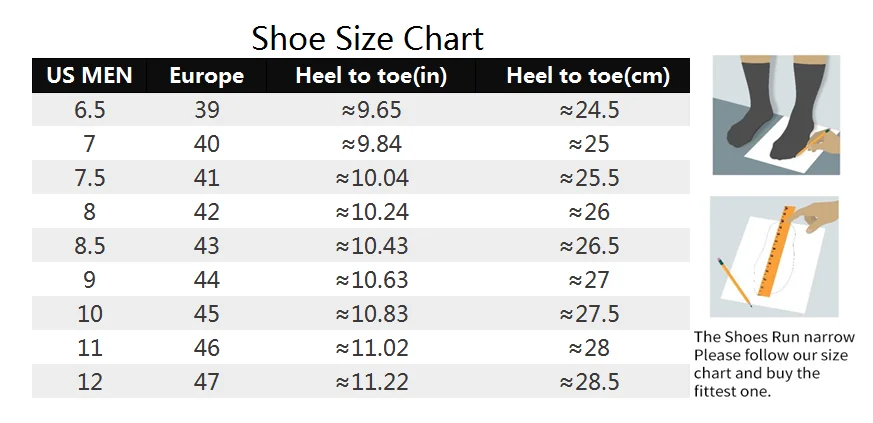Click the ≈10.83 inches cell
The width and height of the screenshot is (873, 423).
pos(371,314)
